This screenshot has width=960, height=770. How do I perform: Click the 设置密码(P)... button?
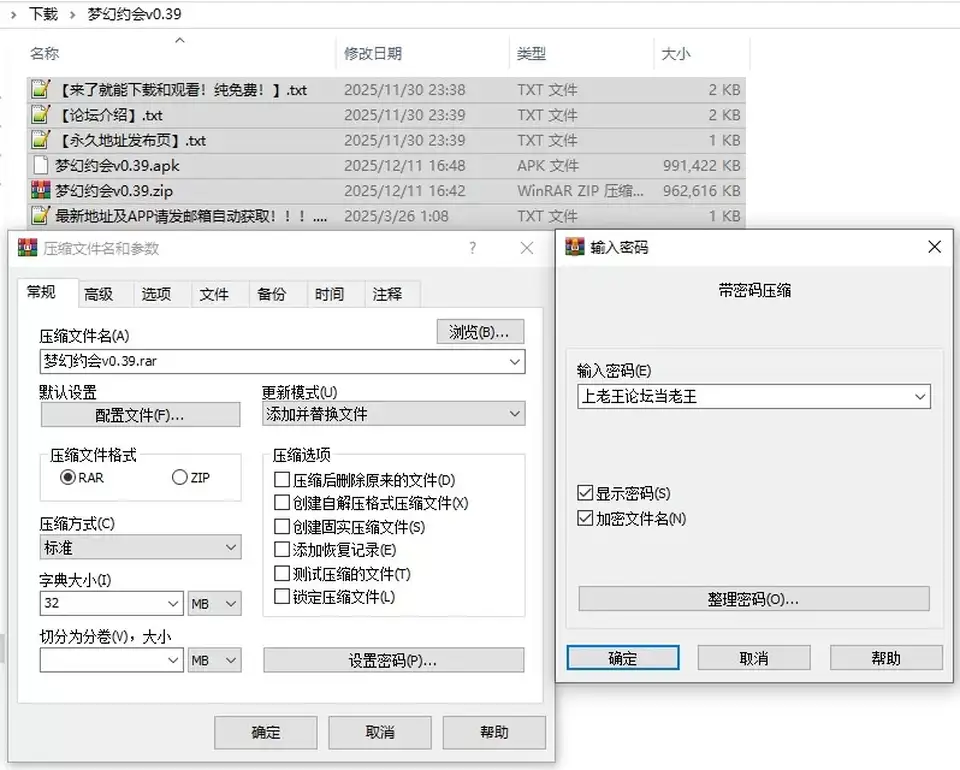tap(394, 660)
